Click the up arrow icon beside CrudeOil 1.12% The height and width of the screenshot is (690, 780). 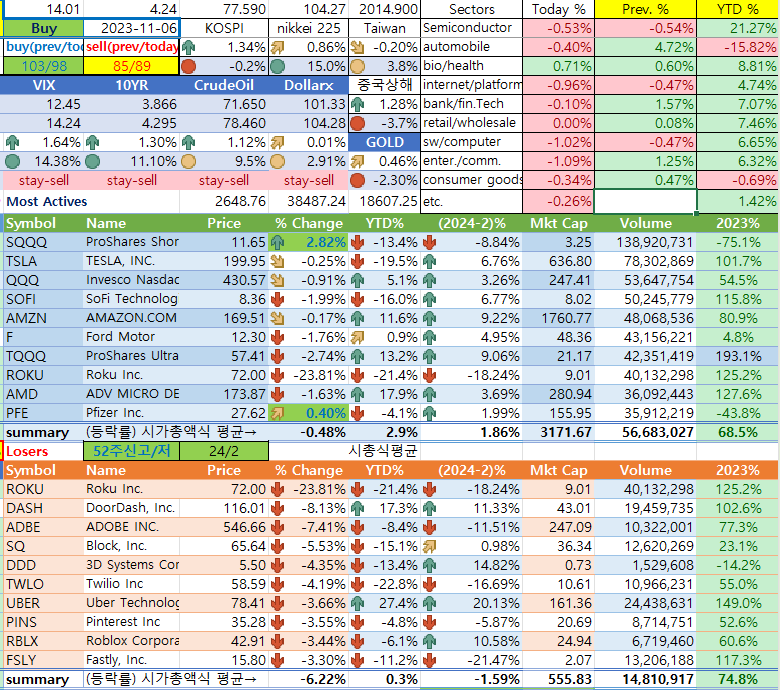click(189, 143)
